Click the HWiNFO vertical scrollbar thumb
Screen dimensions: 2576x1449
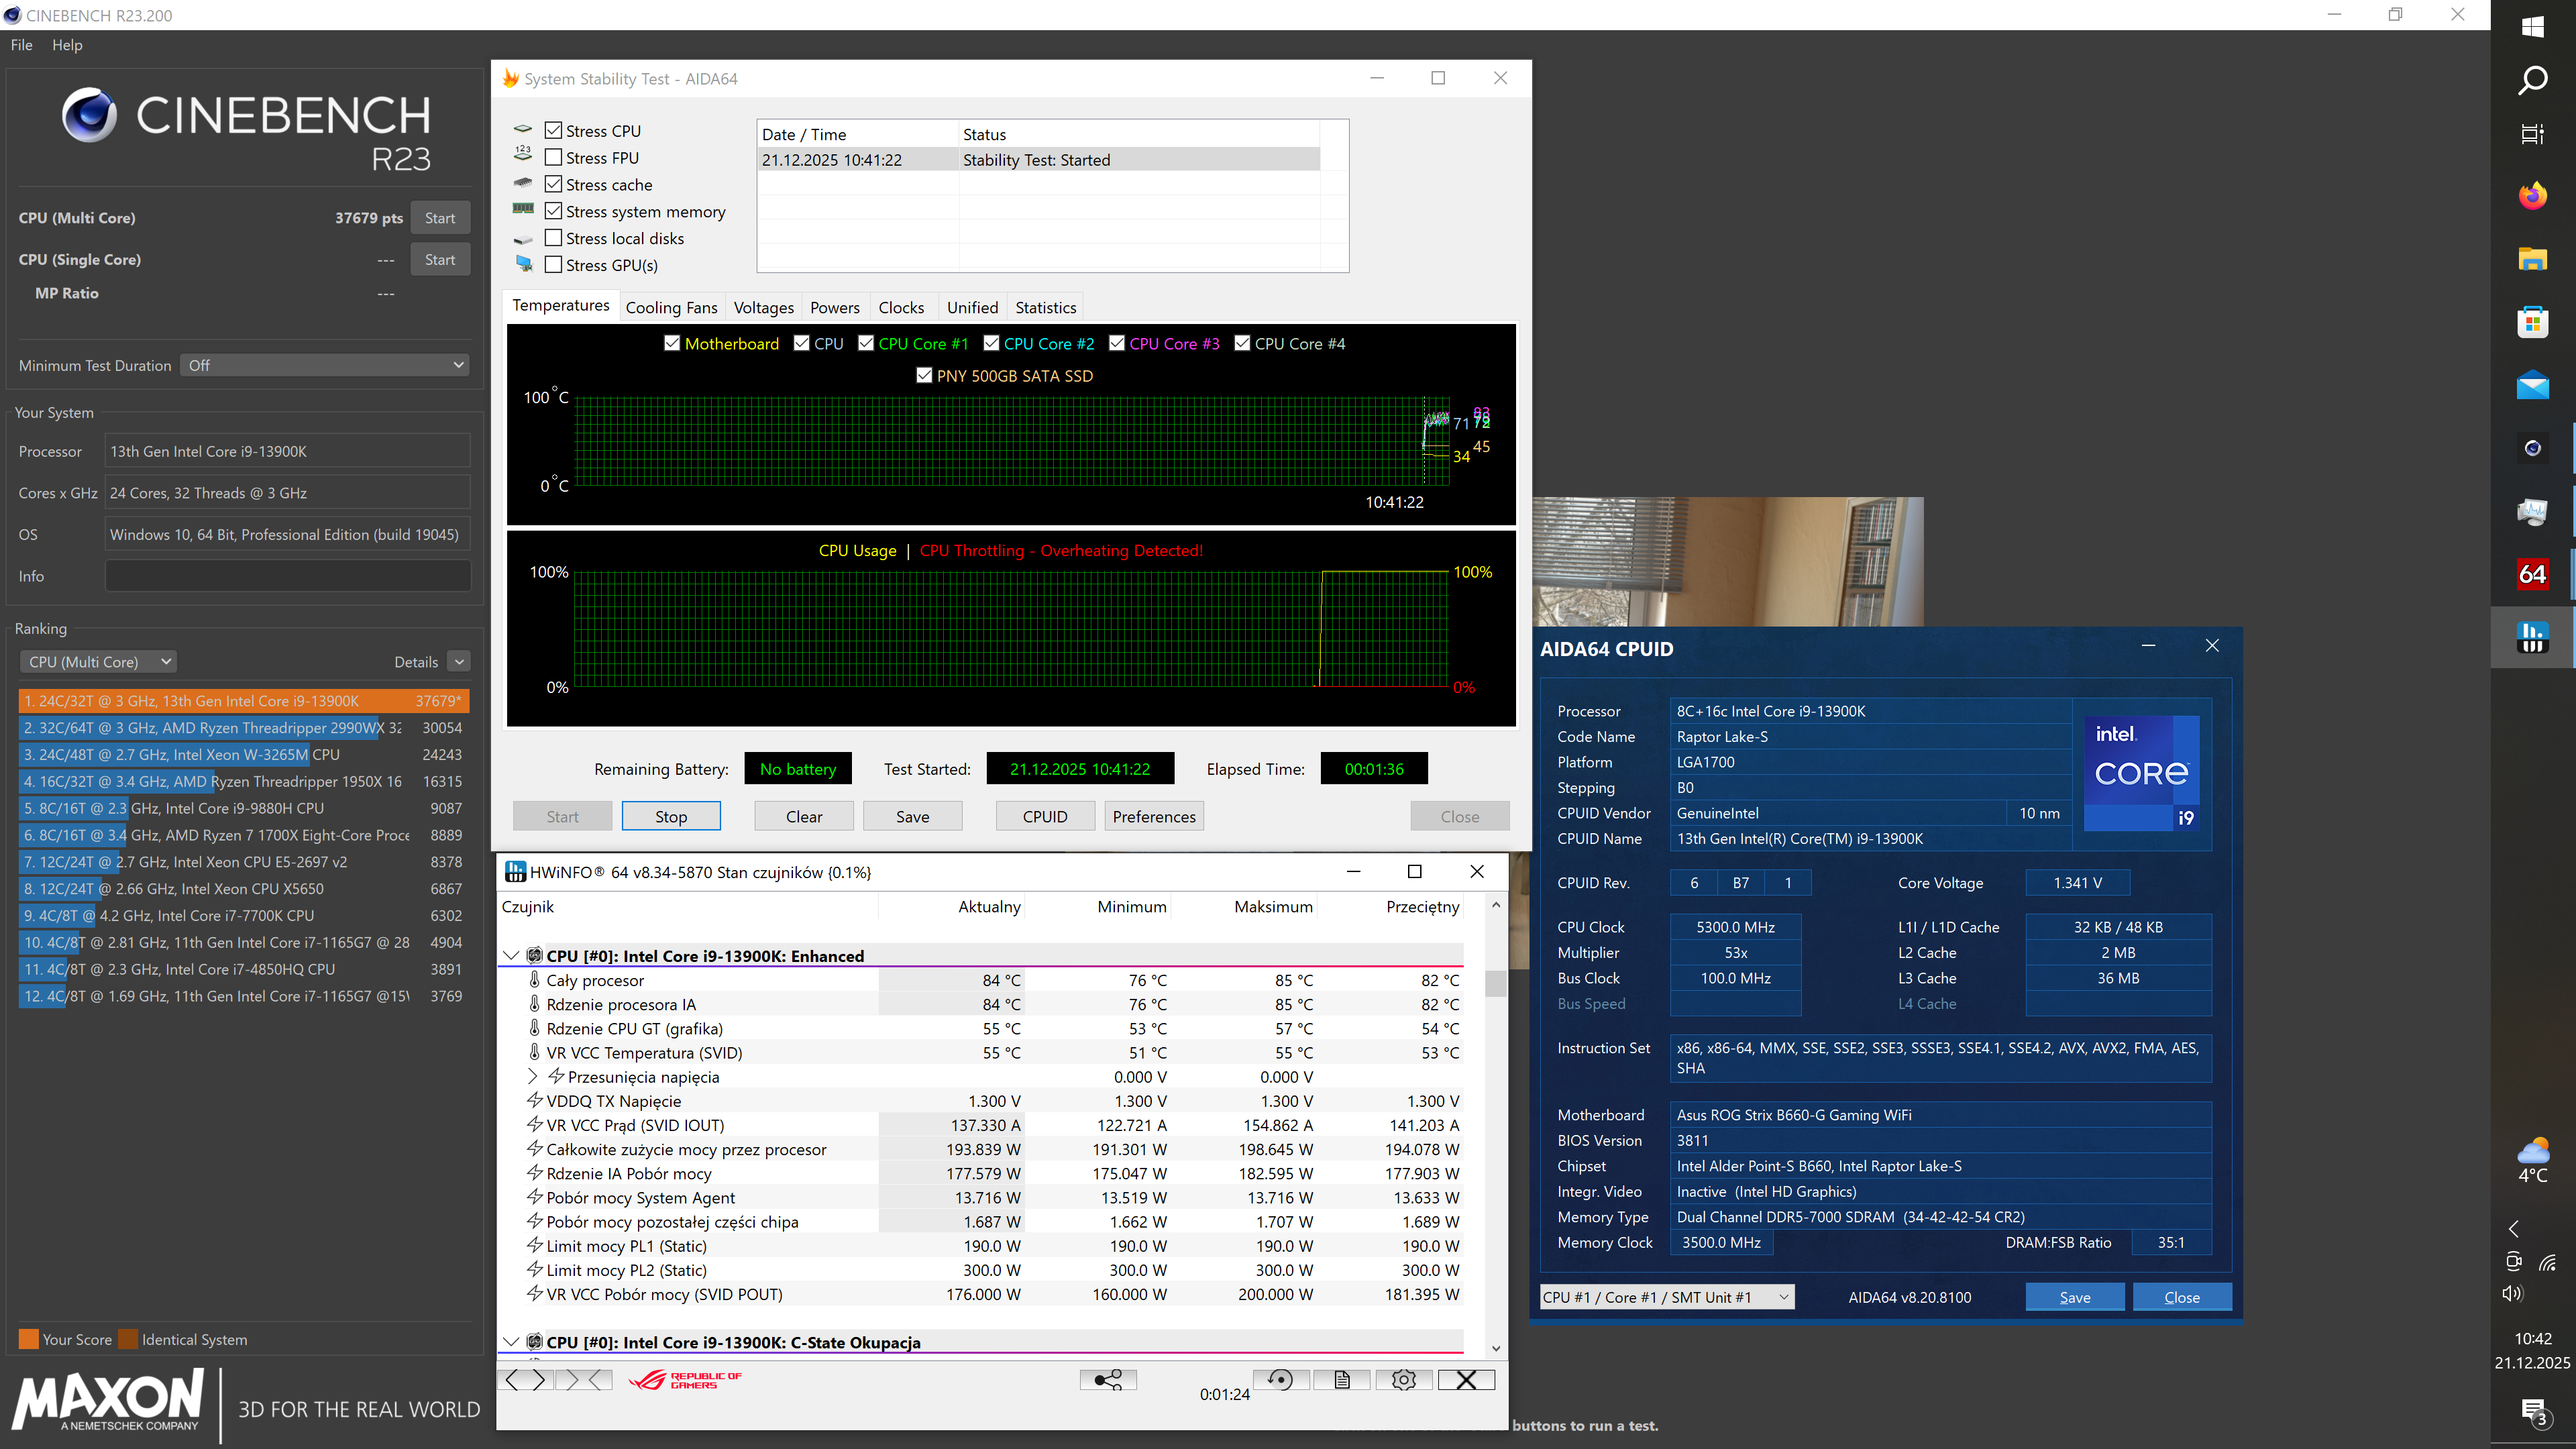pyautogui.click(x=1495, y=984)
